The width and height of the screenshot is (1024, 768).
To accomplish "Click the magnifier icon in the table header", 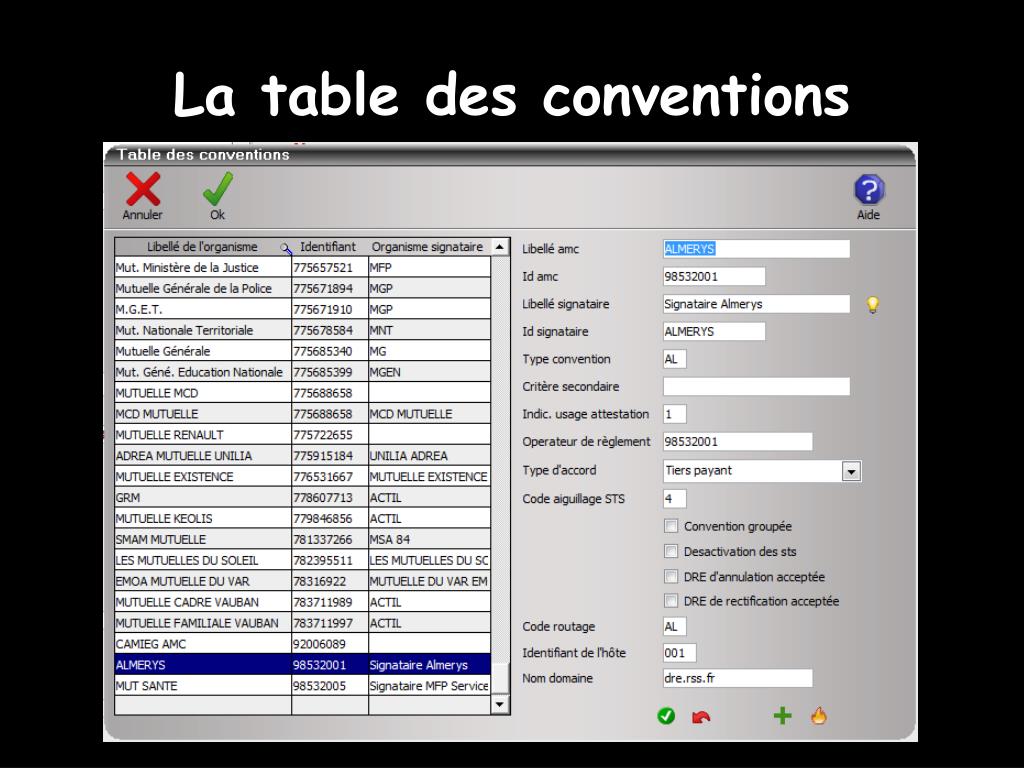I will point(285,248).
